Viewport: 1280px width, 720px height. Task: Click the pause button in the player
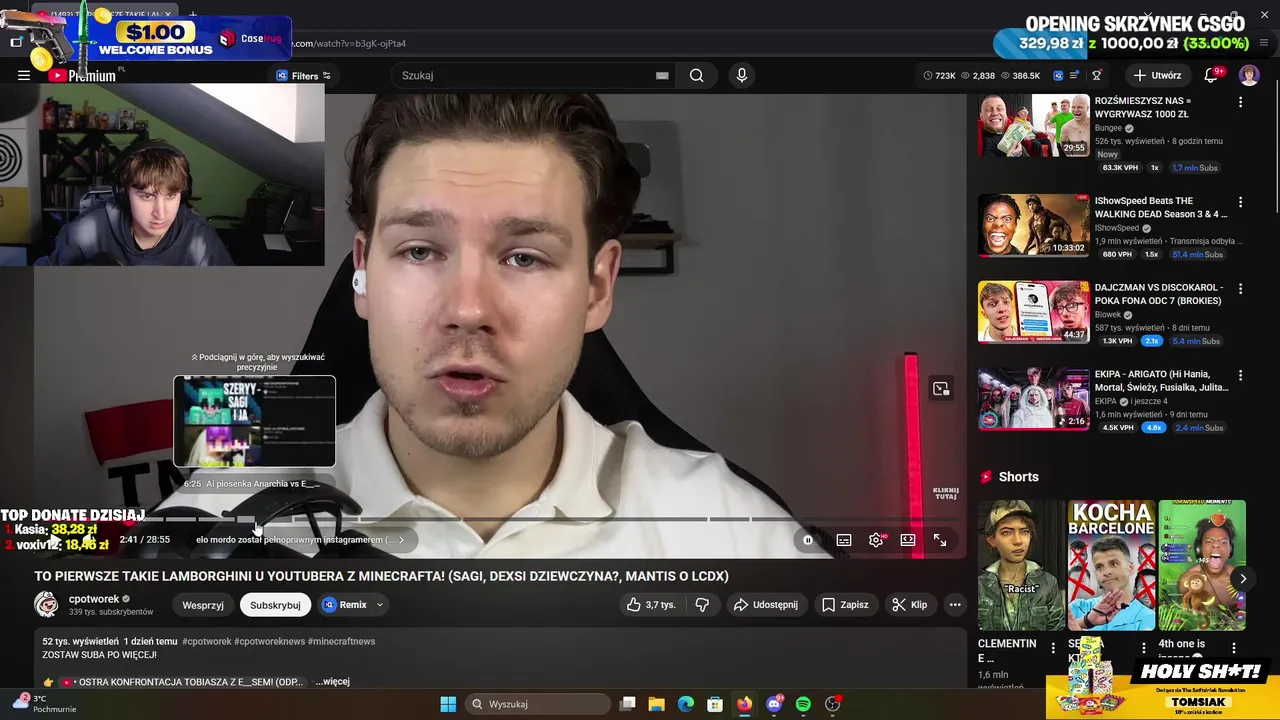[x=808, y=540]
